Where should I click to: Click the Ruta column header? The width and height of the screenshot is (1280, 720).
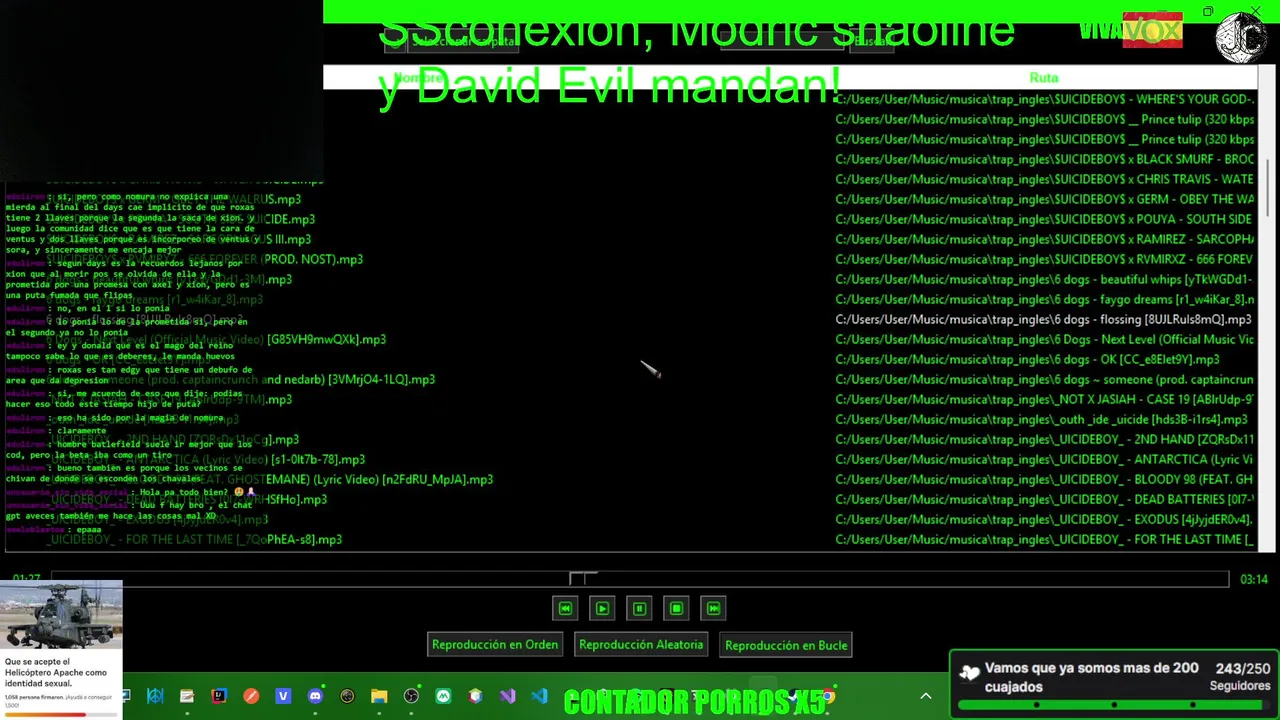[1043, 77]
